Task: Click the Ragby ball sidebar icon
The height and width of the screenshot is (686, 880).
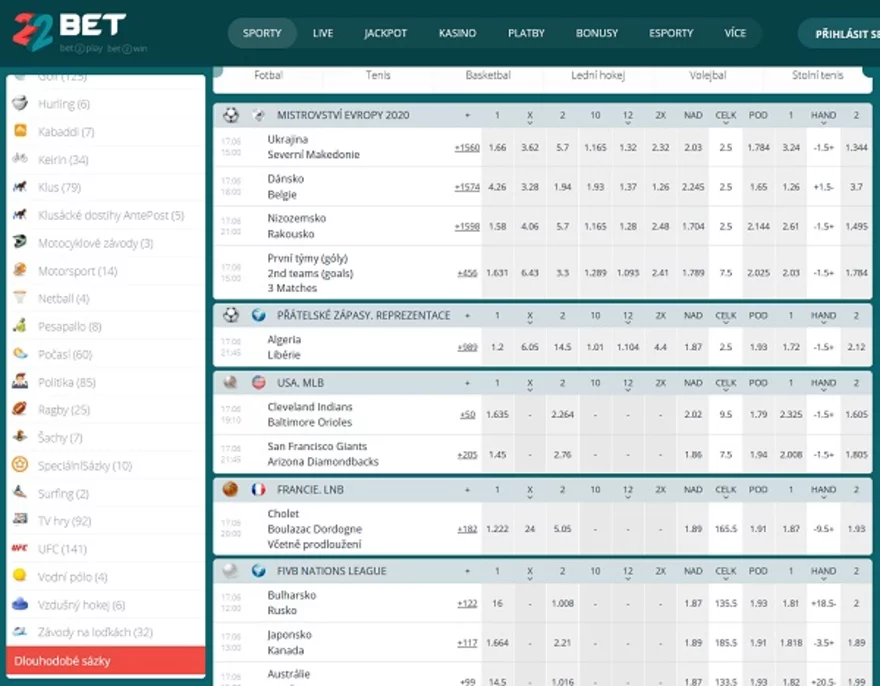Action: 19,410
